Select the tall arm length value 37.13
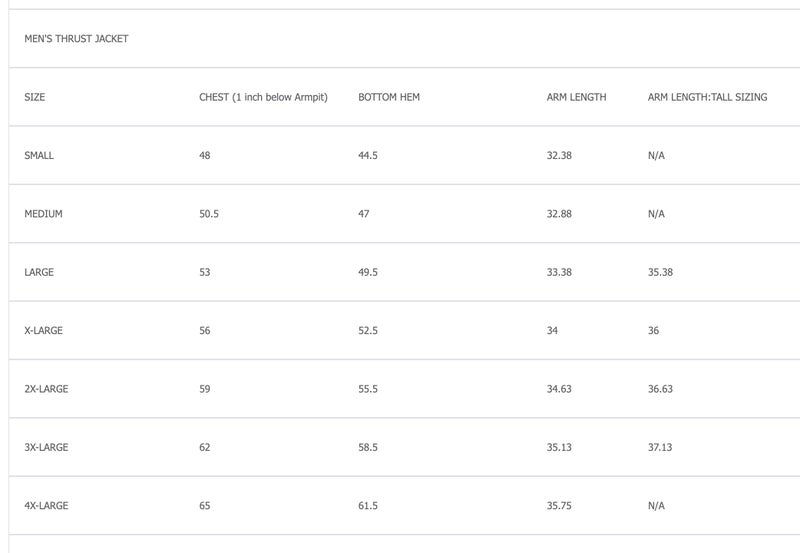The width and height of the screenshot is (800, 553). coord(660,447)
